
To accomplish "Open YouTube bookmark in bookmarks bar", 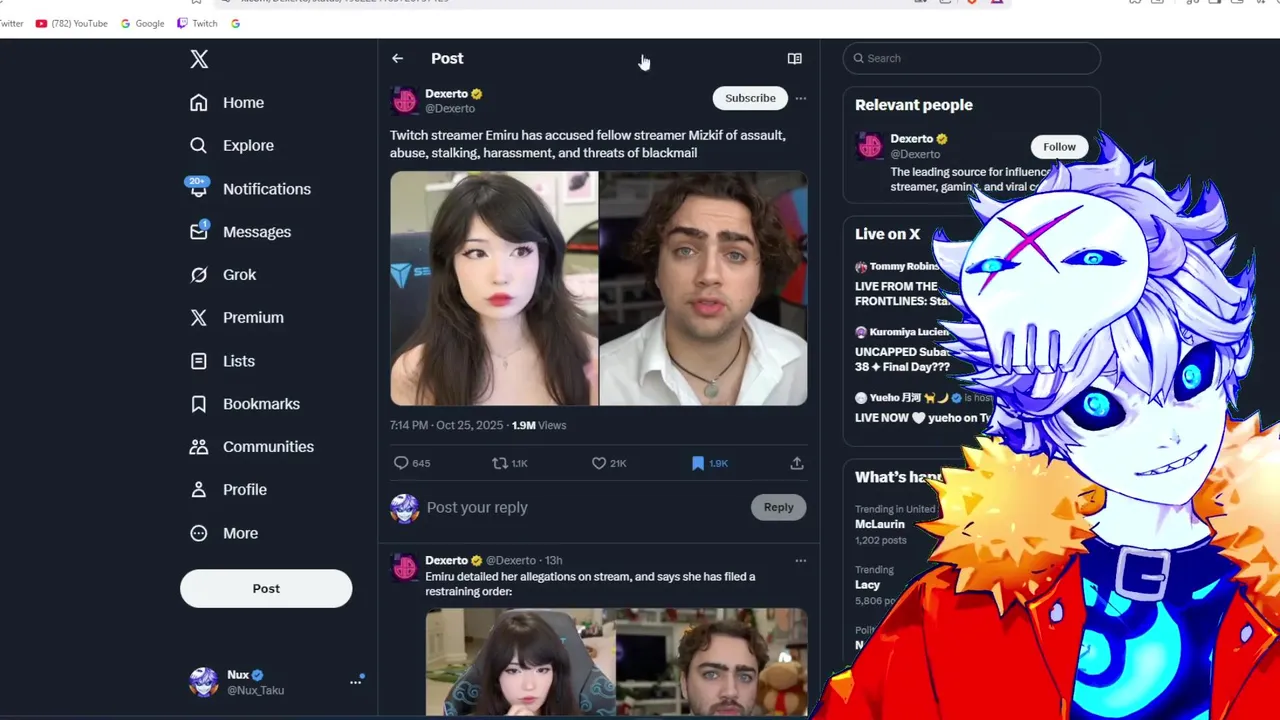I will pos(71,23).
